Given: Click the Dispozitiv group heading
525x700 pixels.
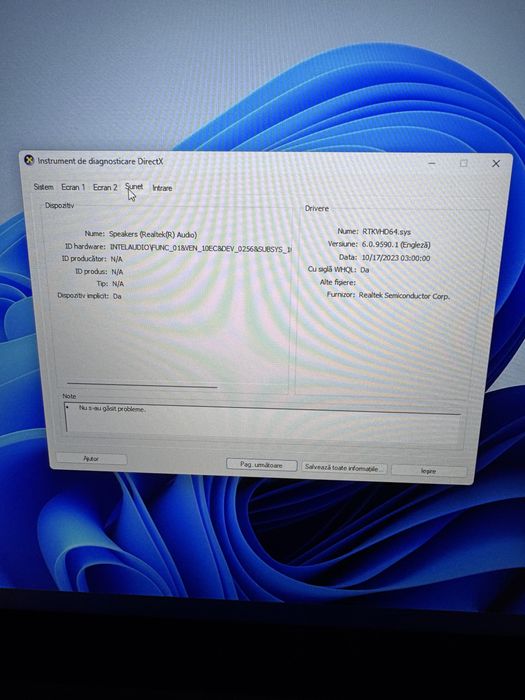Looking at the screenshot, I should [x=59, y=206].
